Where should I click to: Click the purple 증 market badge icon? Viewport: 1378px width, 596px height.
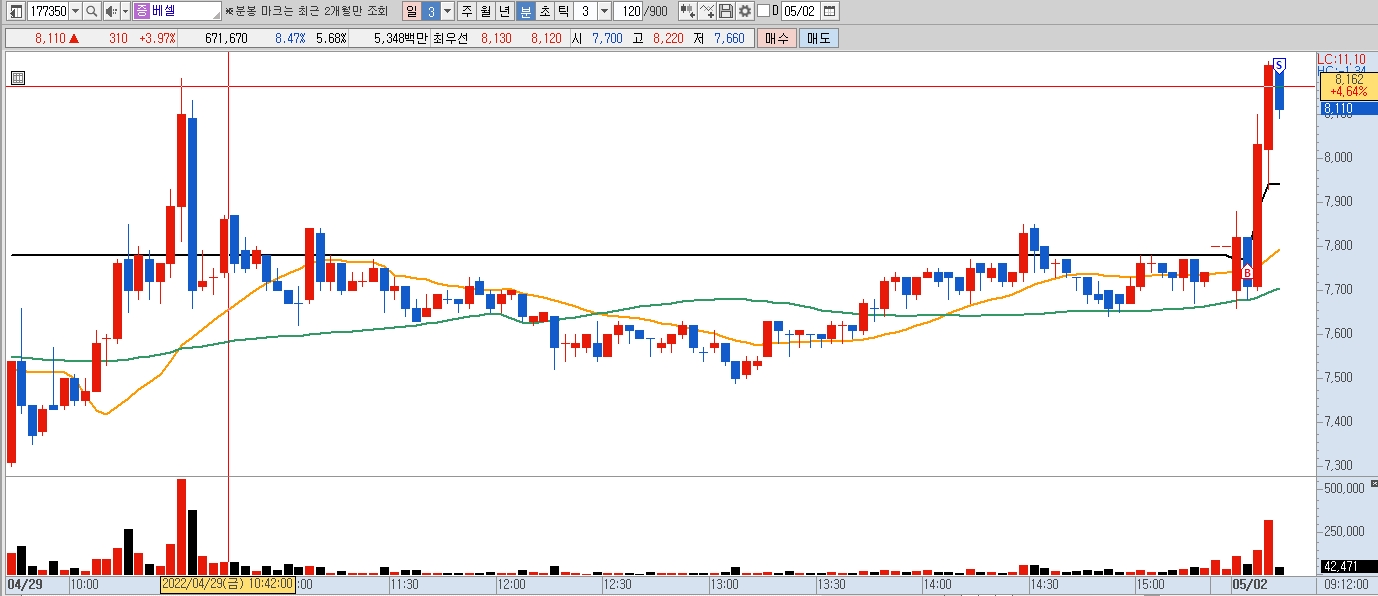[141, 12]
